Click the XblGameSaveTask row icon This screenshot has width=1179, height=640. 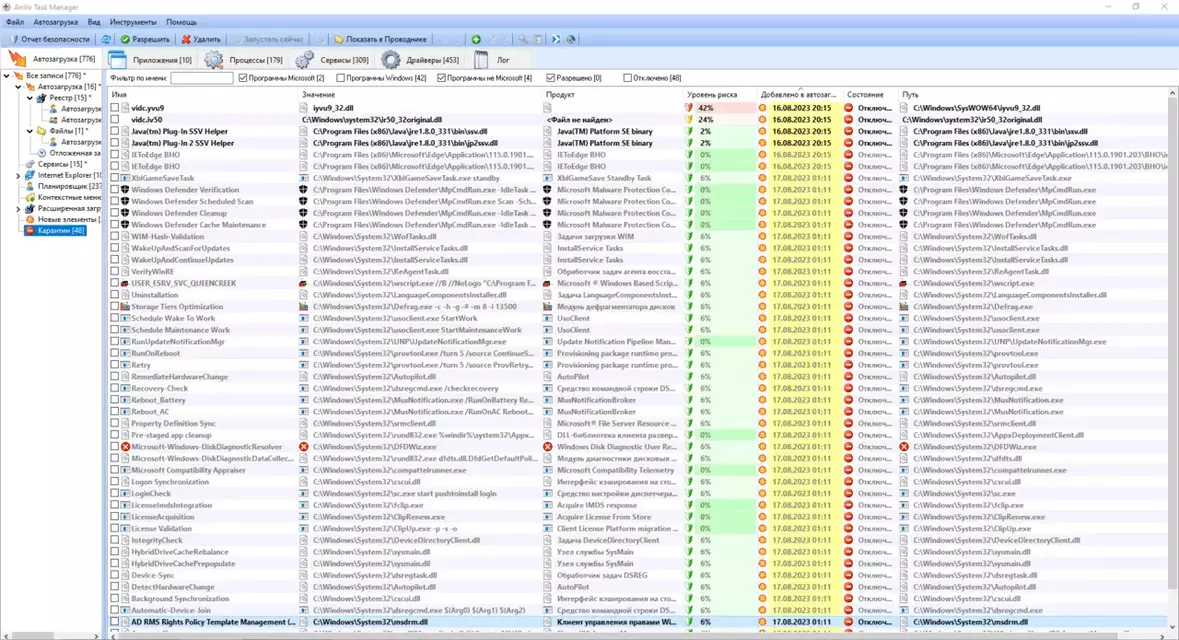(x=126, y=178)
